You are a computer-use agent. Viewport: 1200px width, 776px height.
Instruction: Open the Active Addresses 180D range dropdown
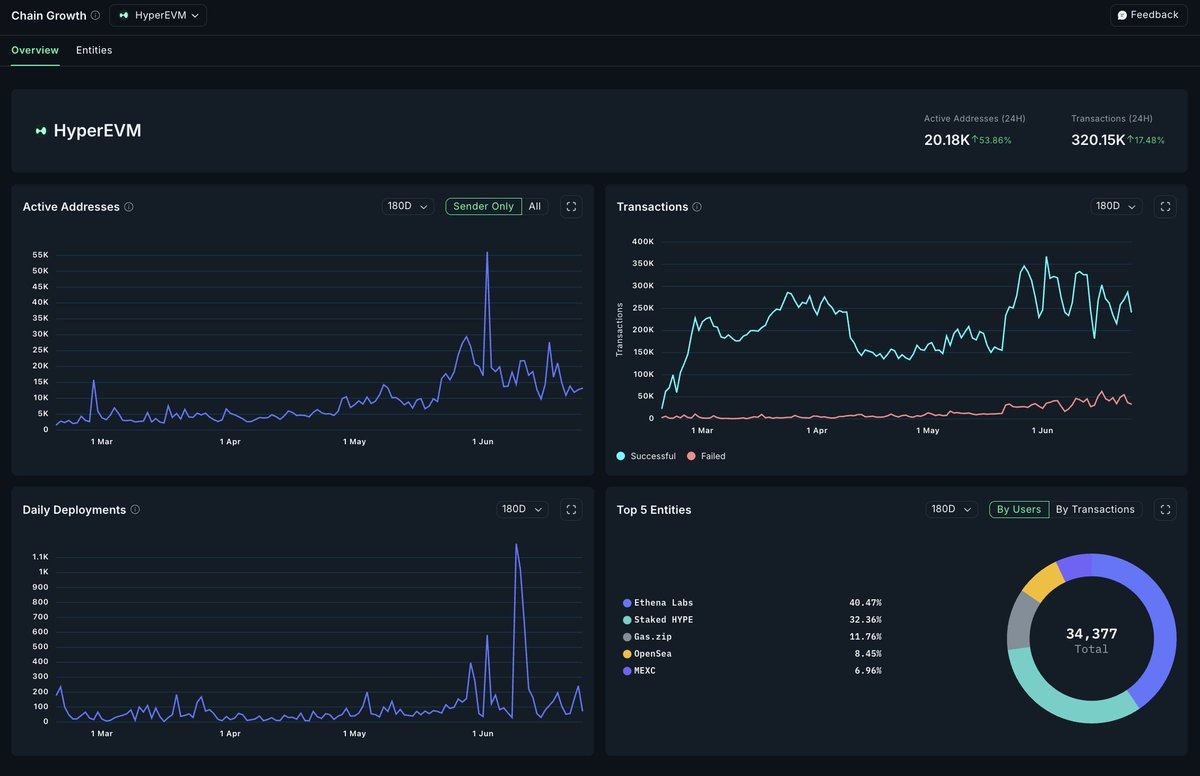(x=408, y=207)
